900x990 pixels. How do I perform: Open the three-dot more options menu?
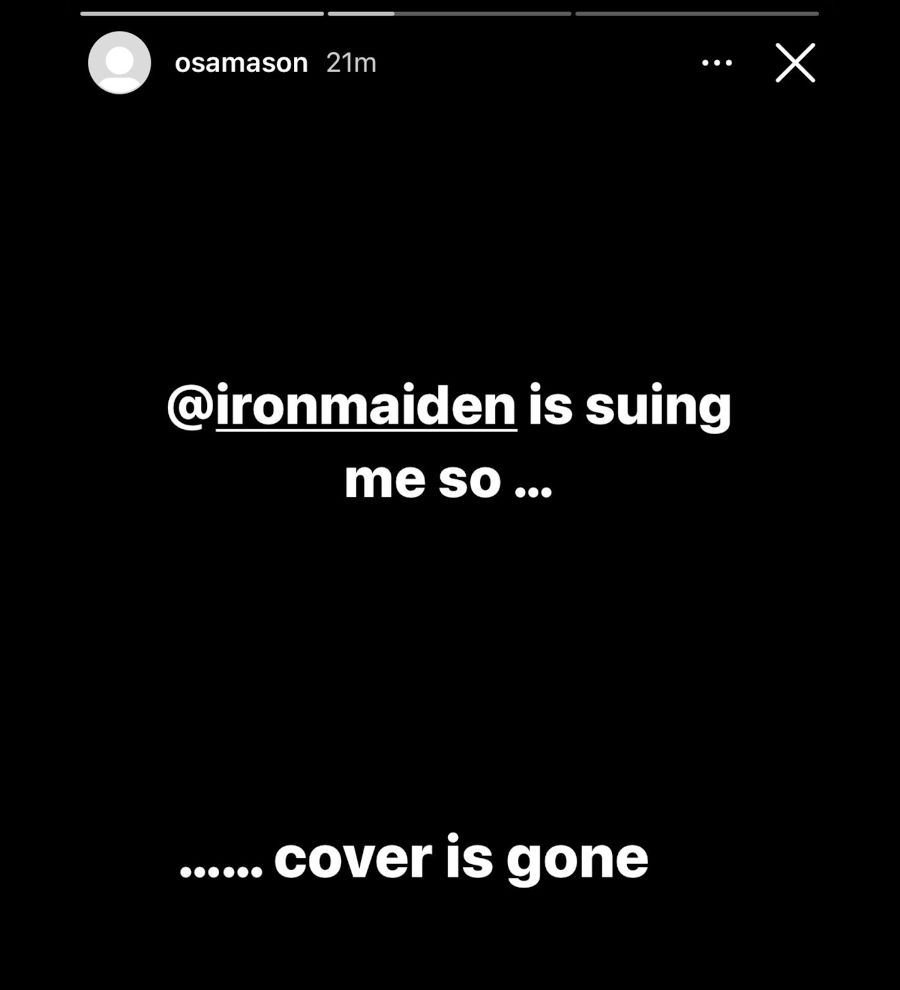pos(717,63)
